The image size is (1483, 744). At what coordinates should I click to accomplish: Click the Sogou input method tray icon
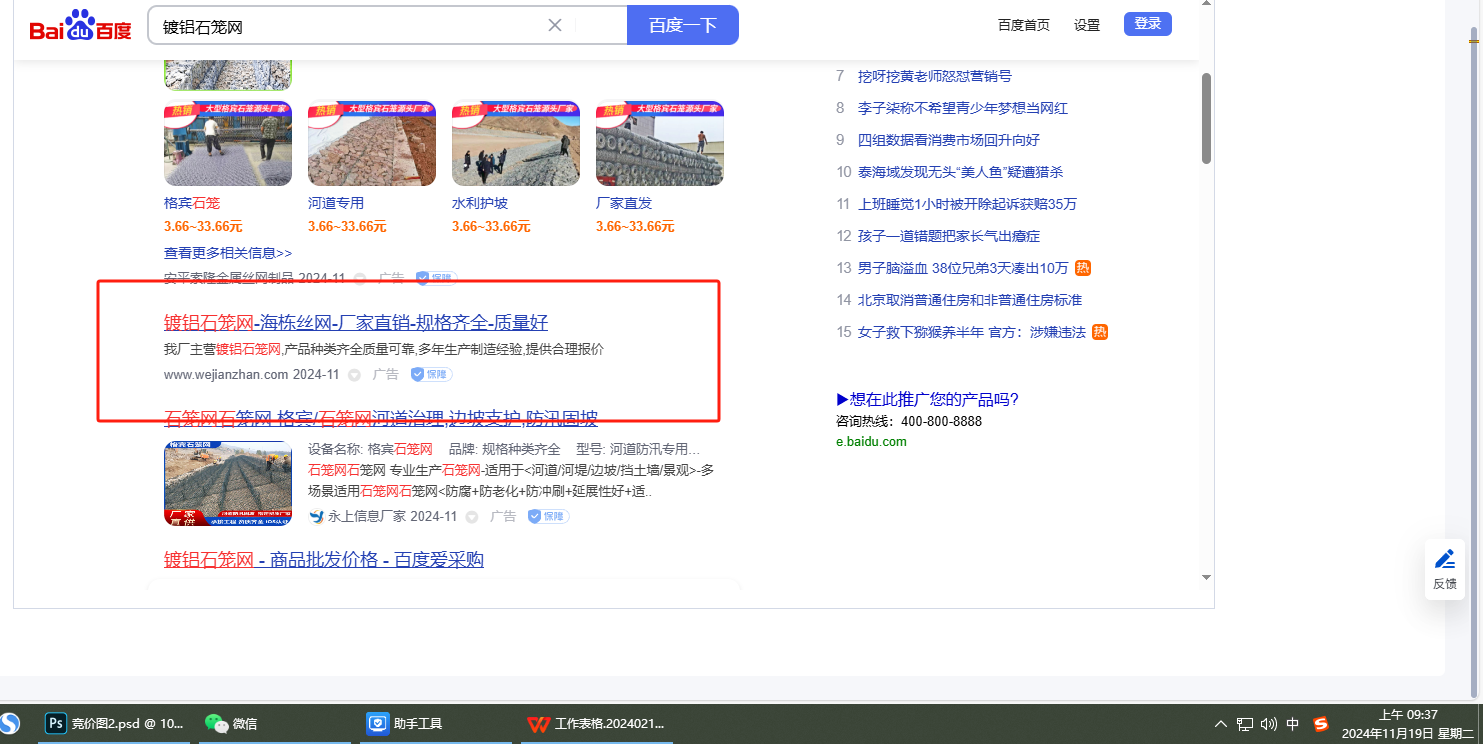pos(1321,724)
